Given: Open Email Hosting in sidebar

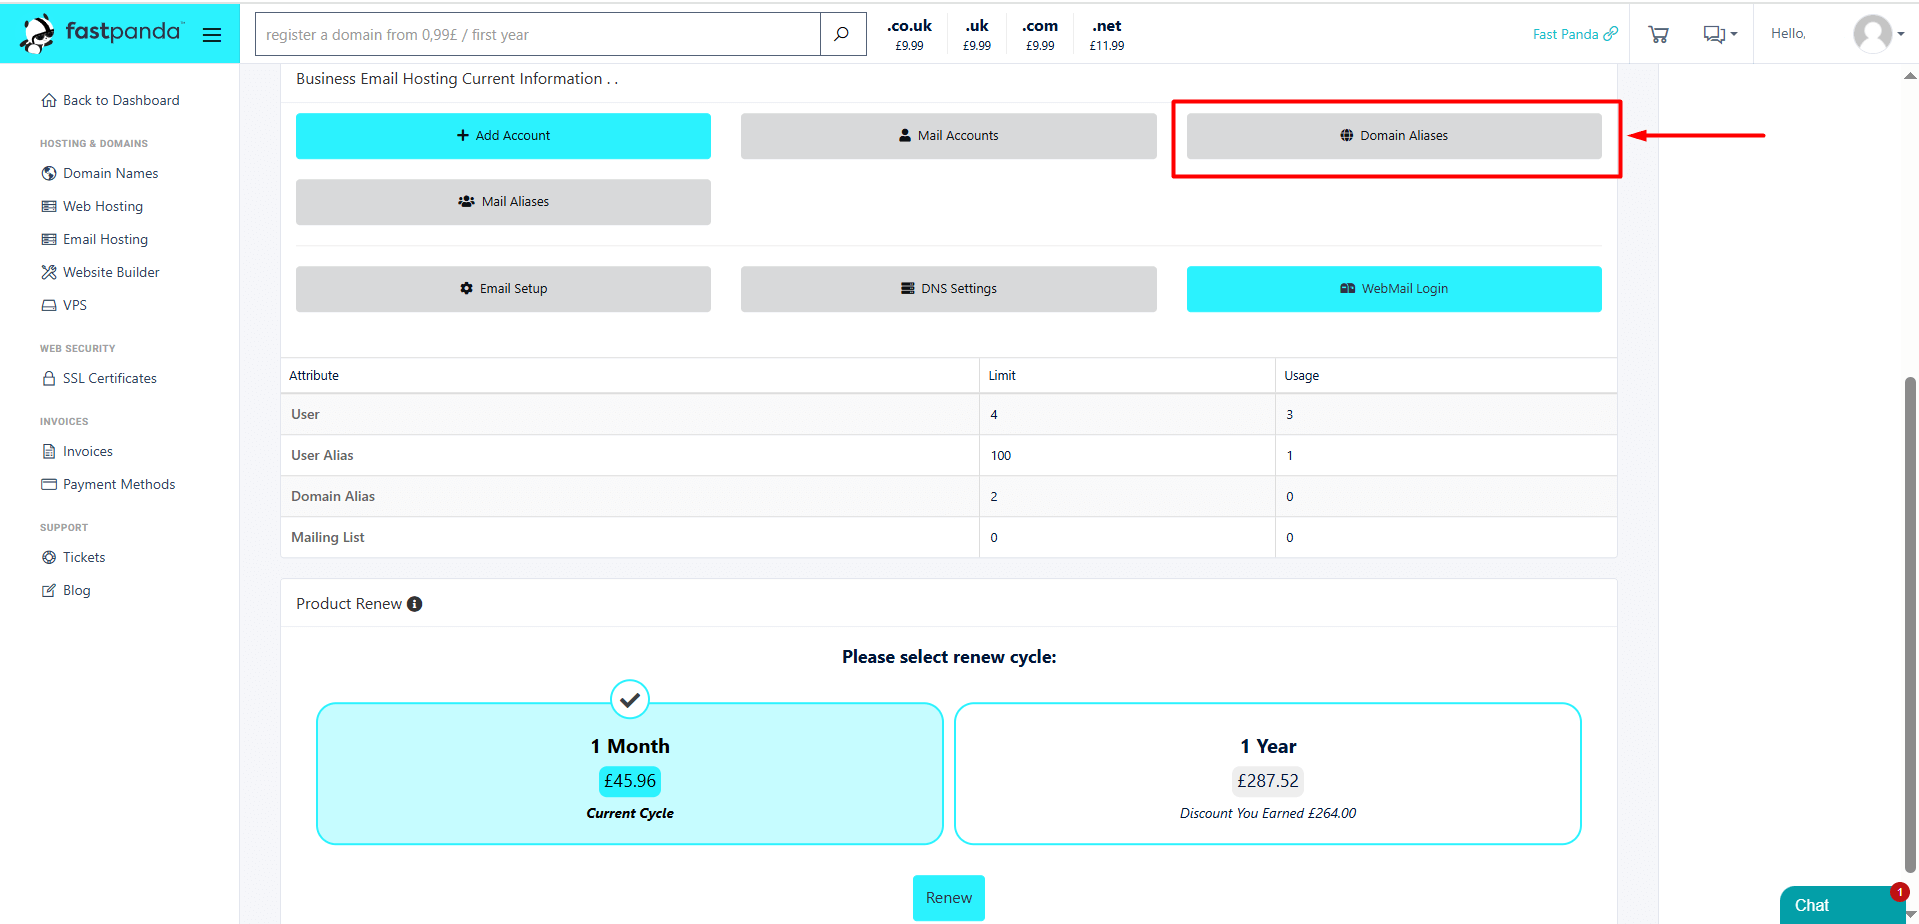Looking at the screenshot, I should (x=105, y=239).
